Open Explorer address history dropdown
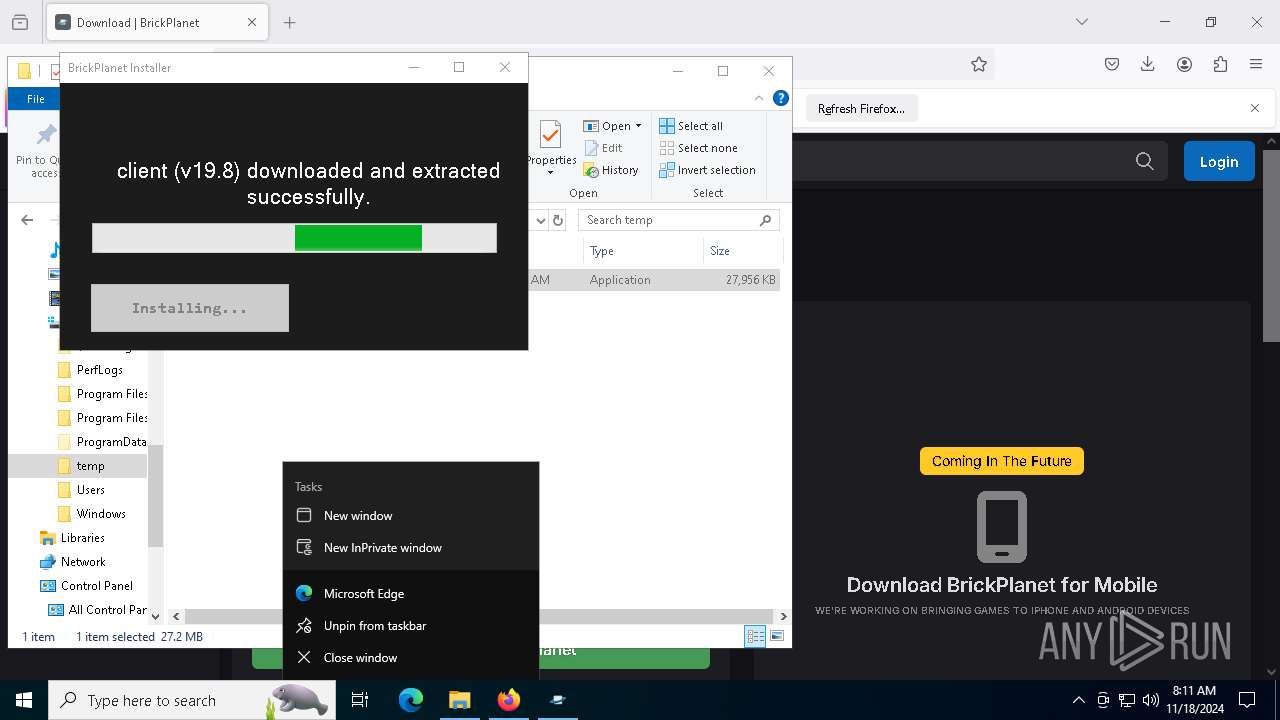This screenshot has width=1280, height=720. tap(541, 220)
